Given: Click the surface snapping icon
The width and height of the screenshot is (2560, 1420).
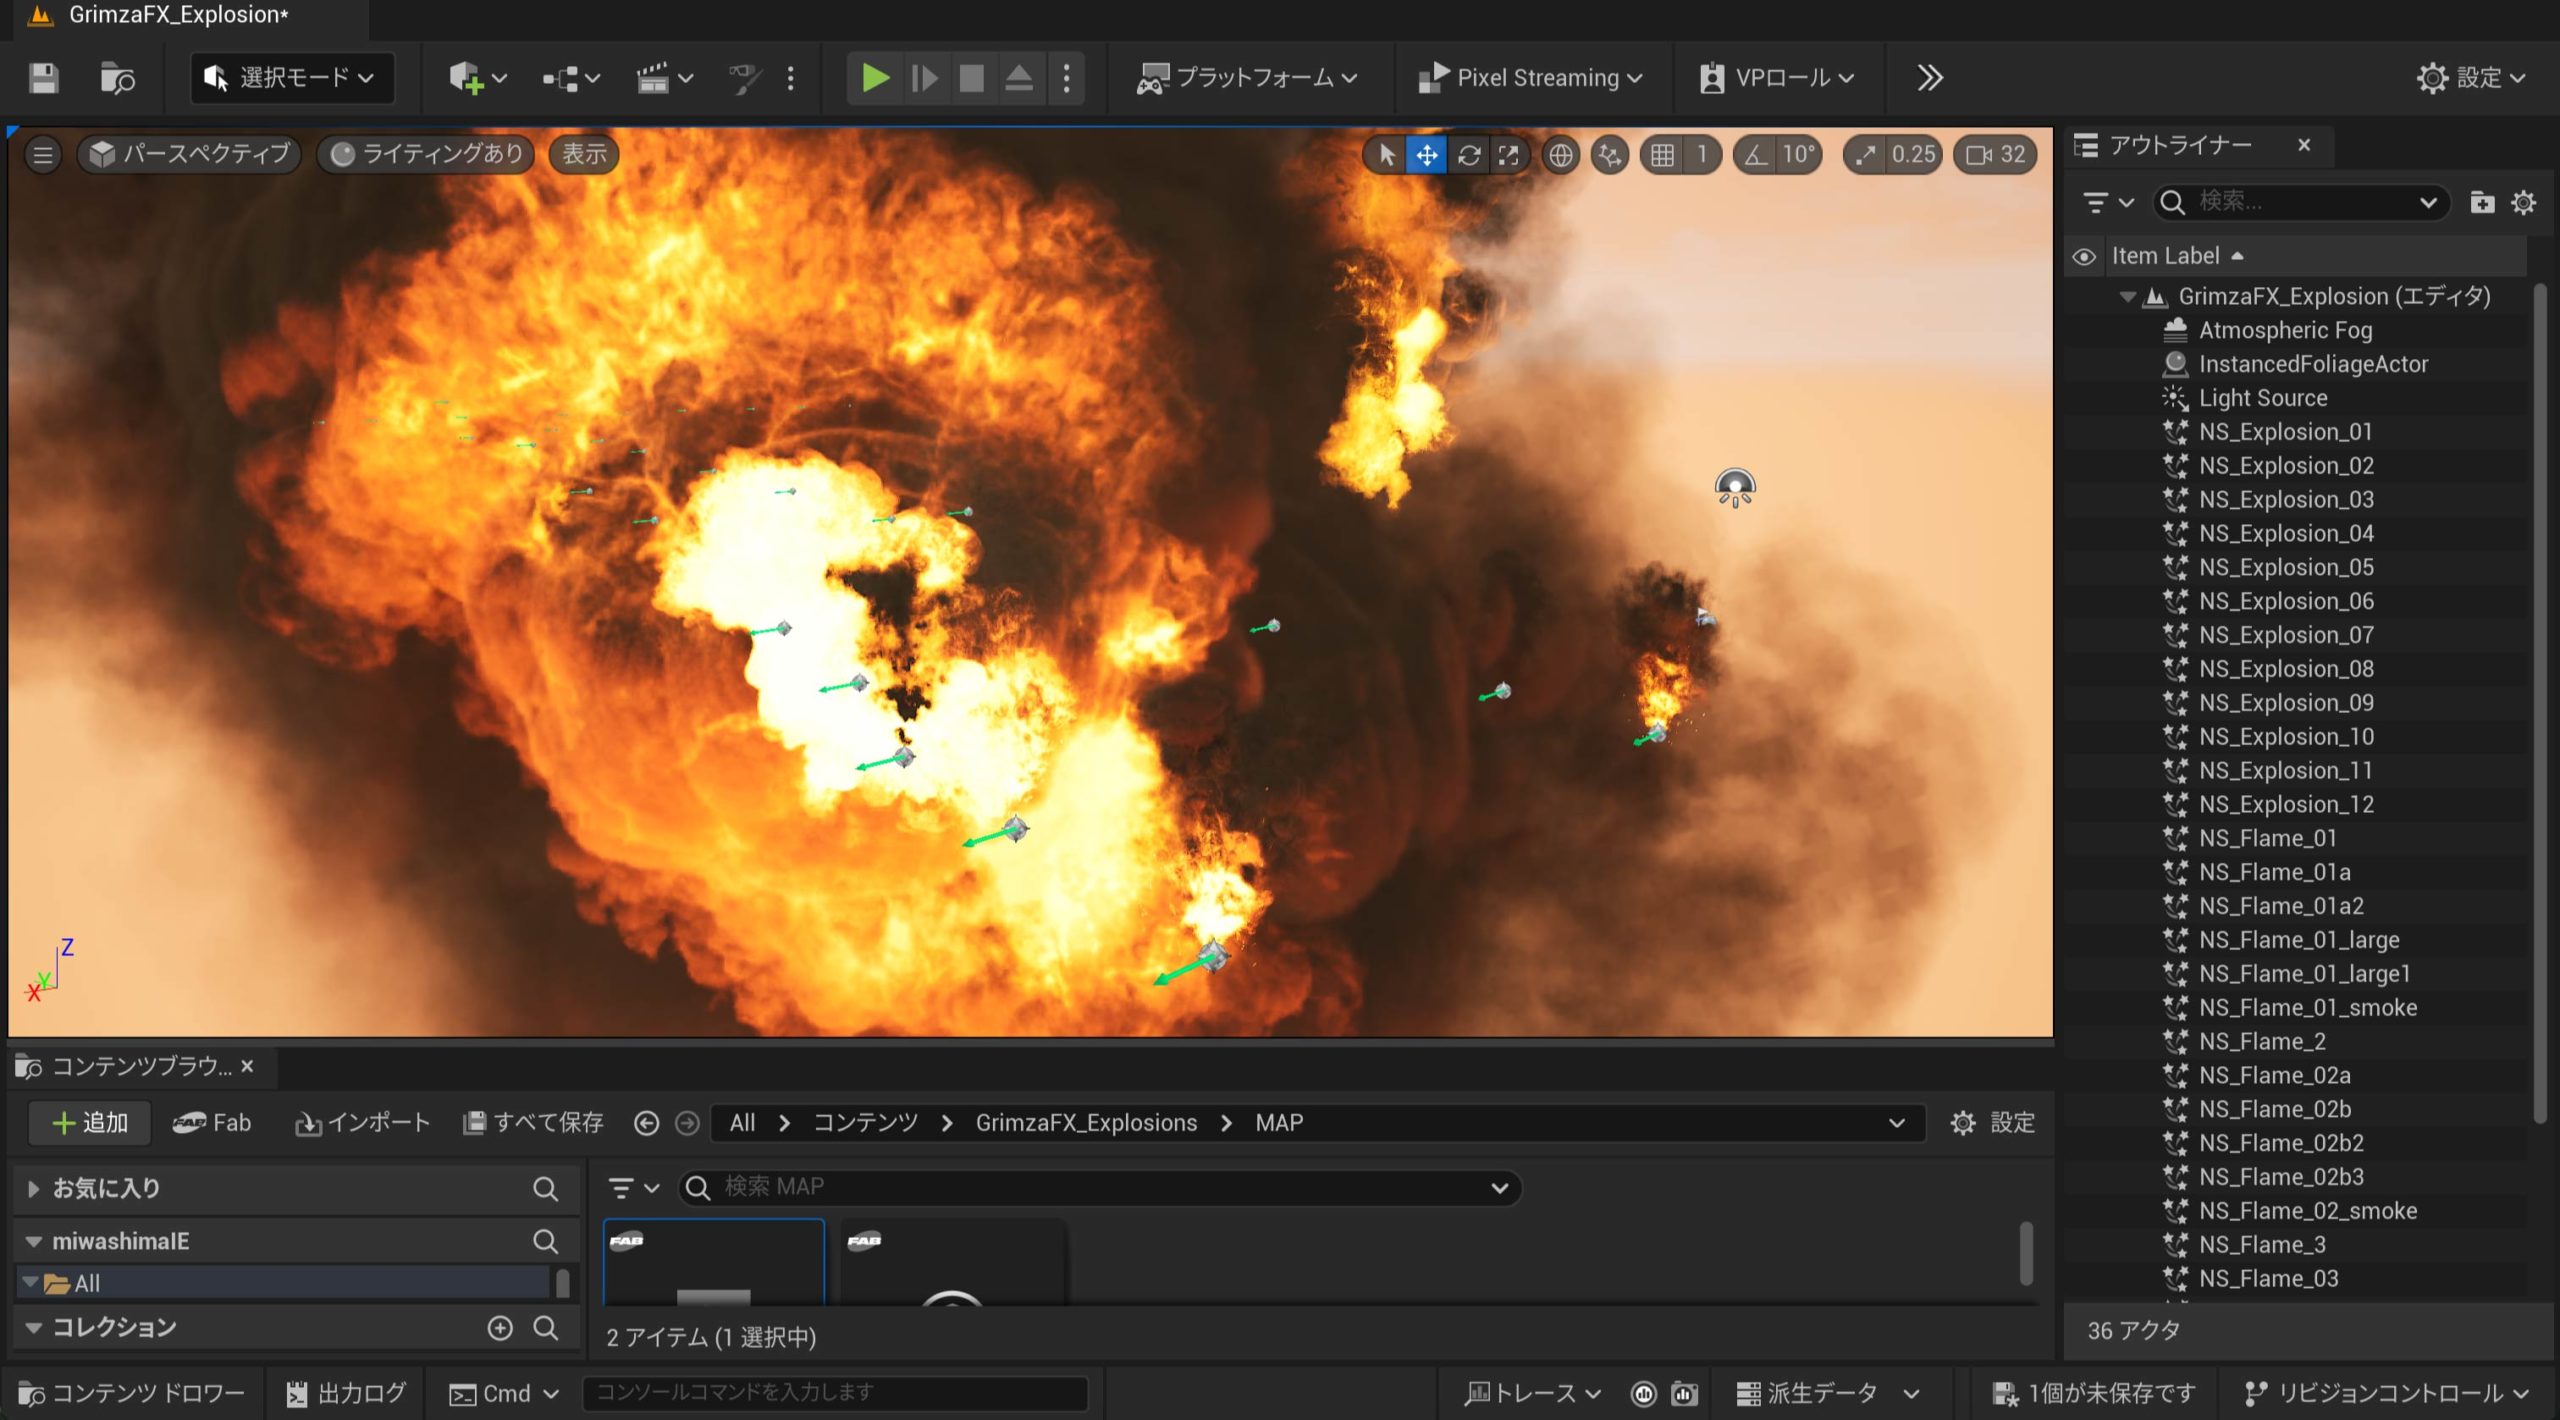Looking at the screenshot, I should (1609, 155).
